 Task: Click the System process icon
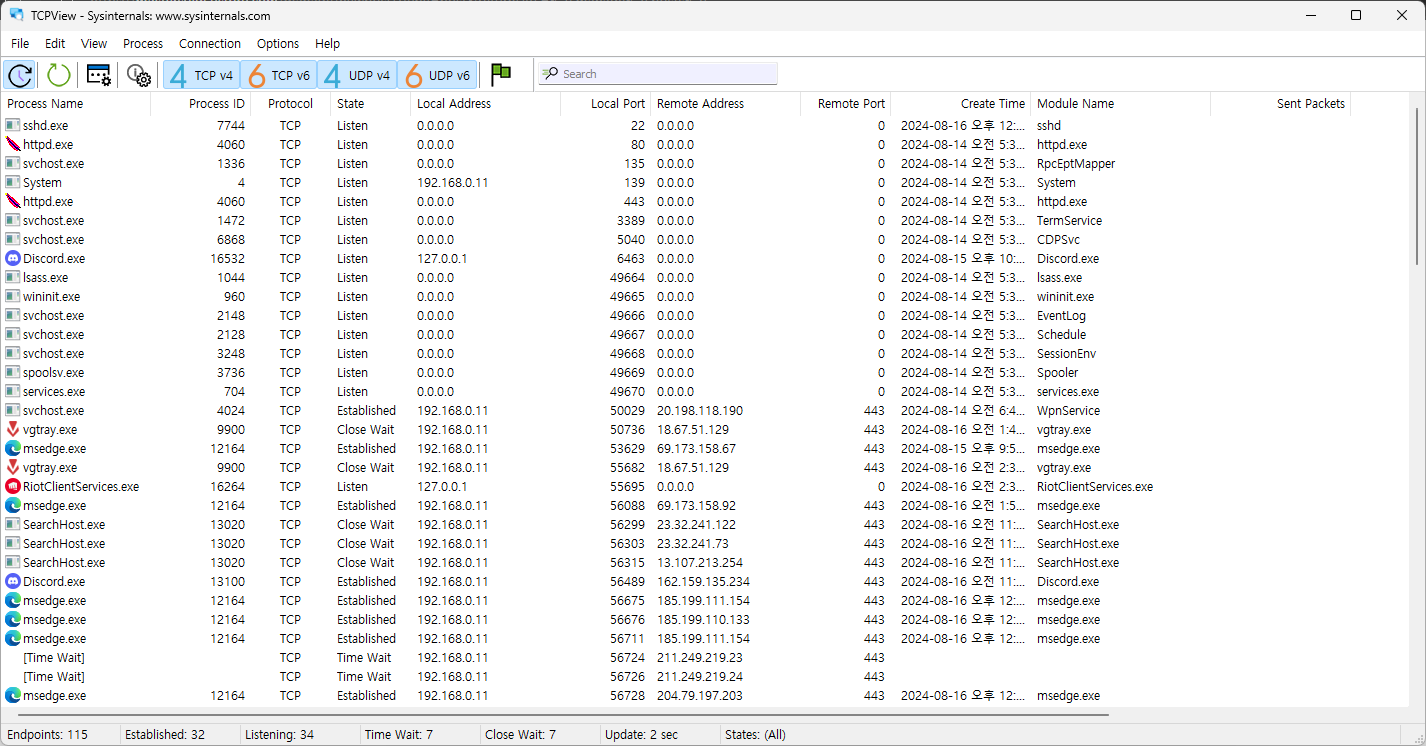point(13,182)
